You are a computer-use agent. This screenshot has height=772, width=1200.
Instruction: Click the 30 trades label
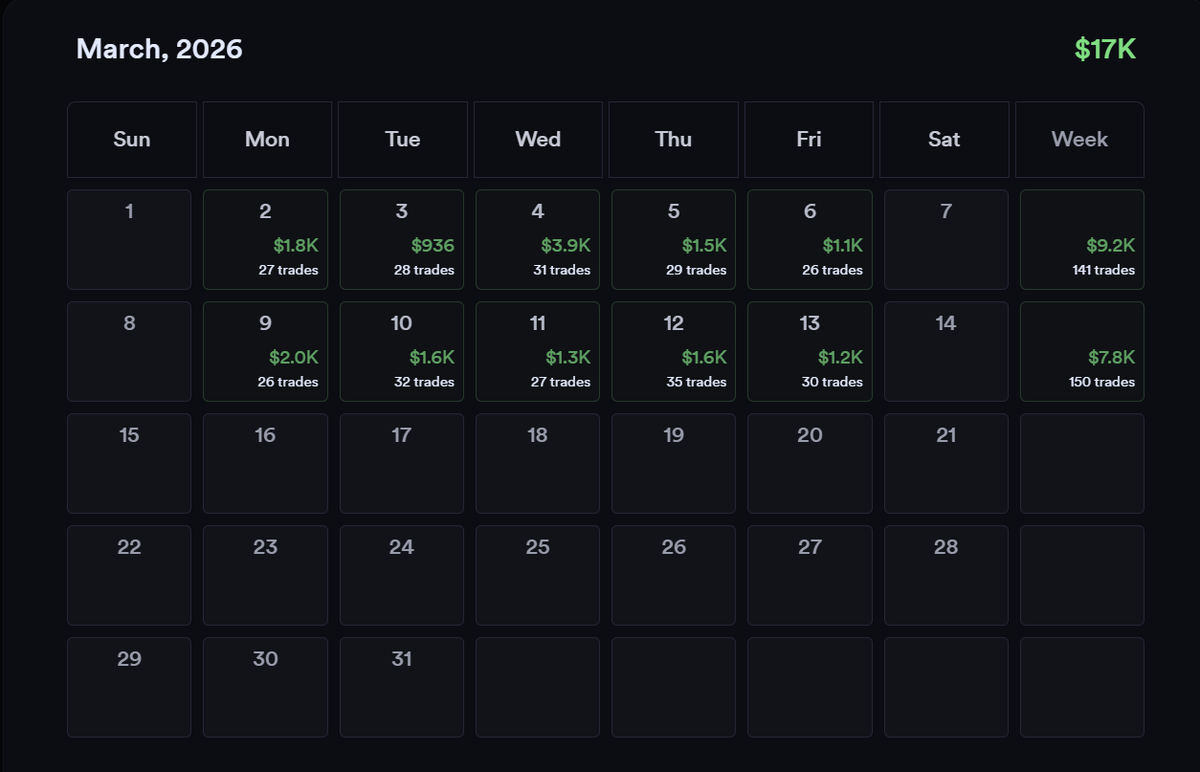[832, 382]
